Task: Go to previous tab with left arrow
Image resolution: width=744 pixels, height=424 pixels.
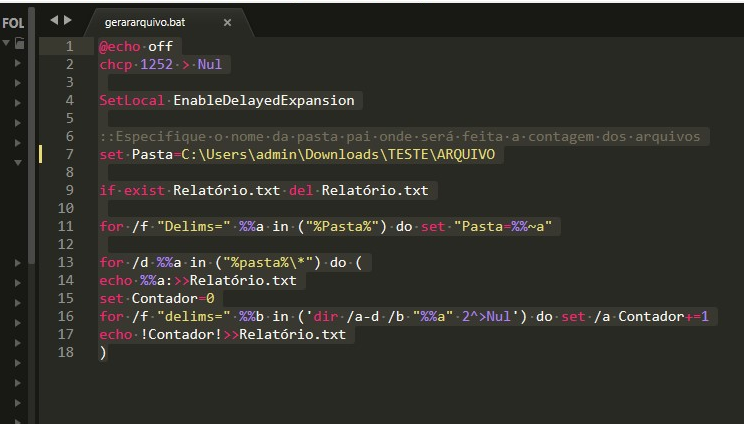Action: coord(54,20)
